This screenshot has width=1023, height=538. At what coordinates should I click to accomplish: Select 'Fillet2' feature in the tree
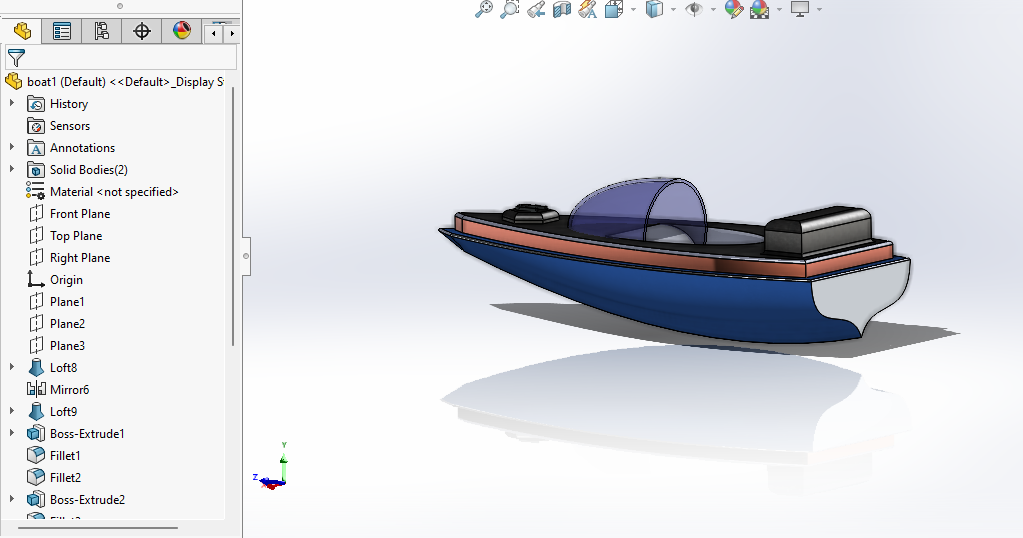(x=65, y=477)
